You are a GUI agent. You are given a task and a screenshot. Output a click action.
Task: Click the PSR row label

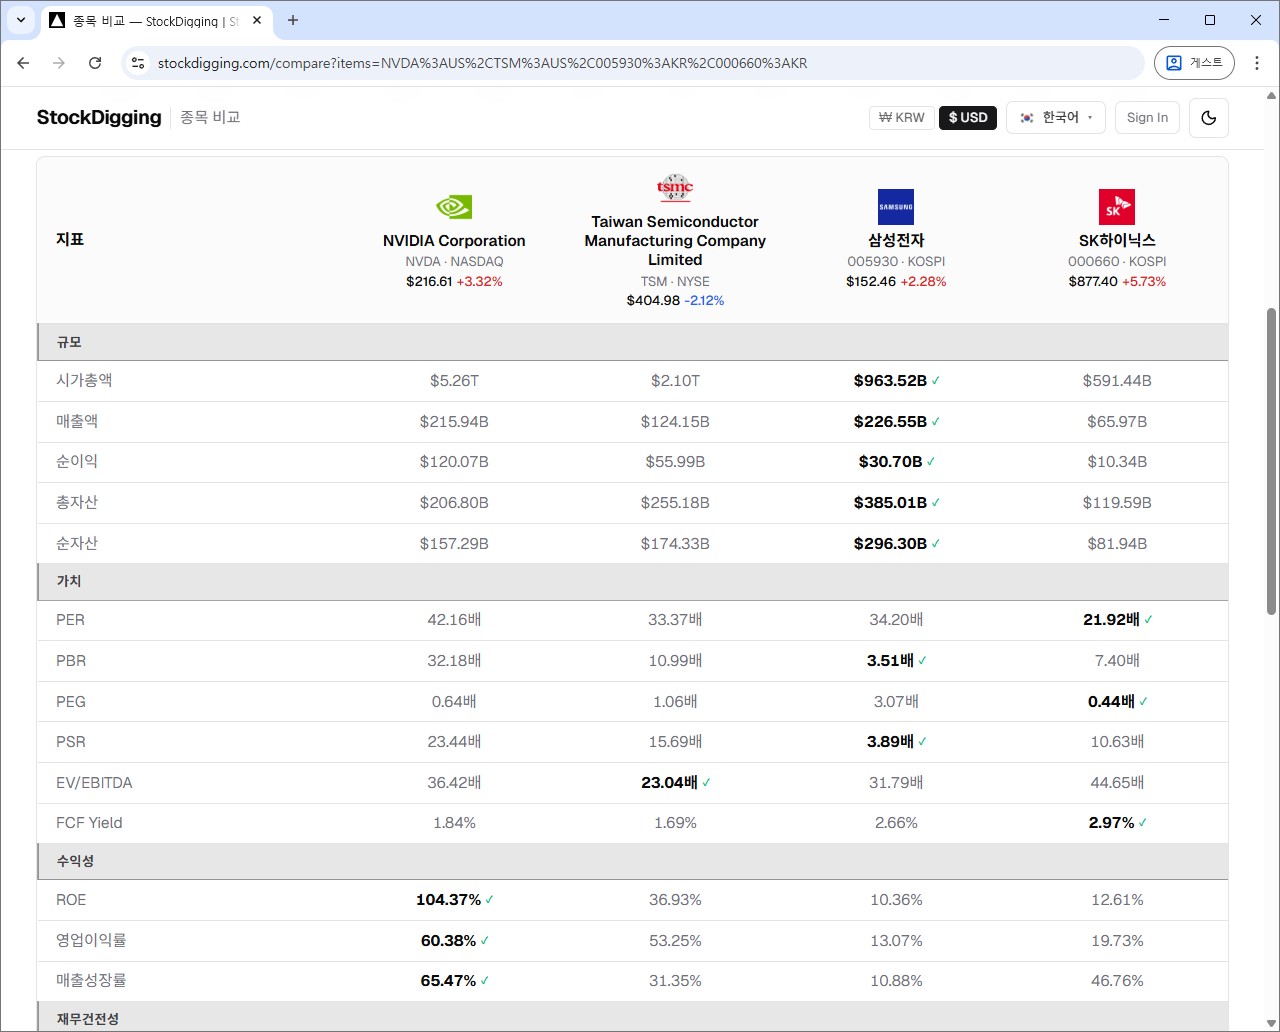(71, 742)
